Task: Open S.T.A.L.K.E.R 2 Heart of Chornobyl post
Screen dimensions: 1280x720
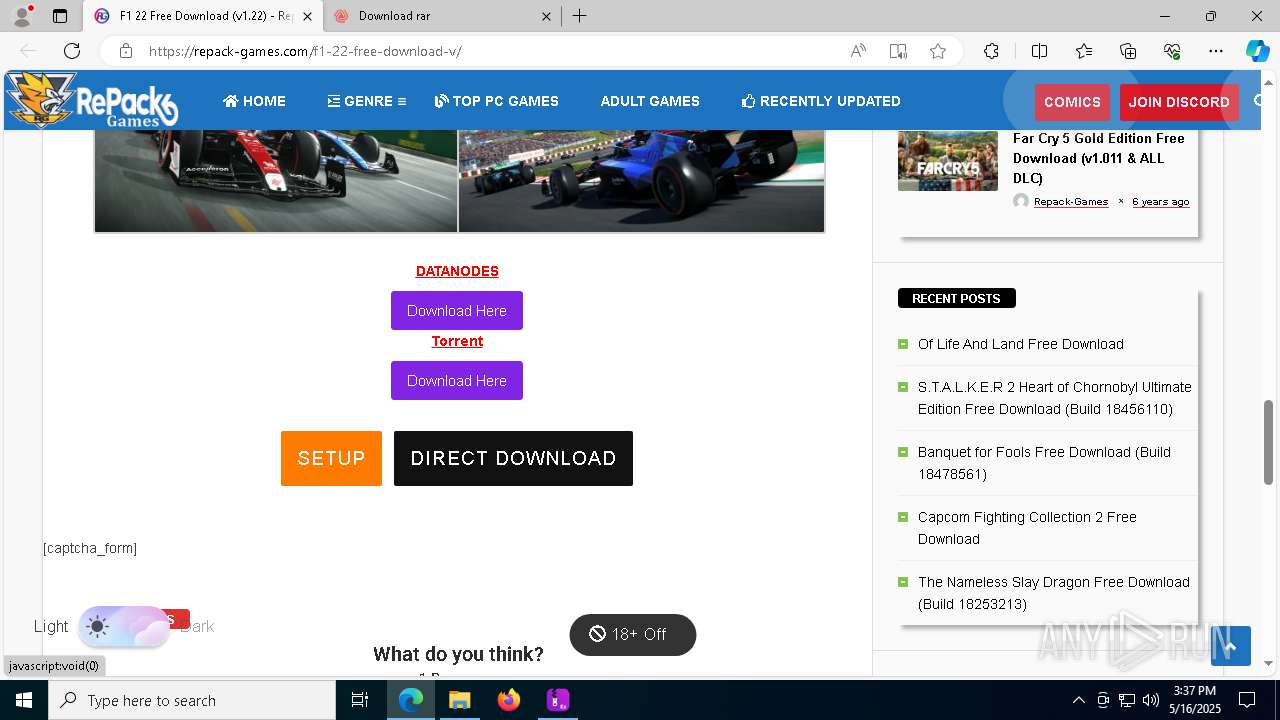Action: click(x=1055, y=398)
